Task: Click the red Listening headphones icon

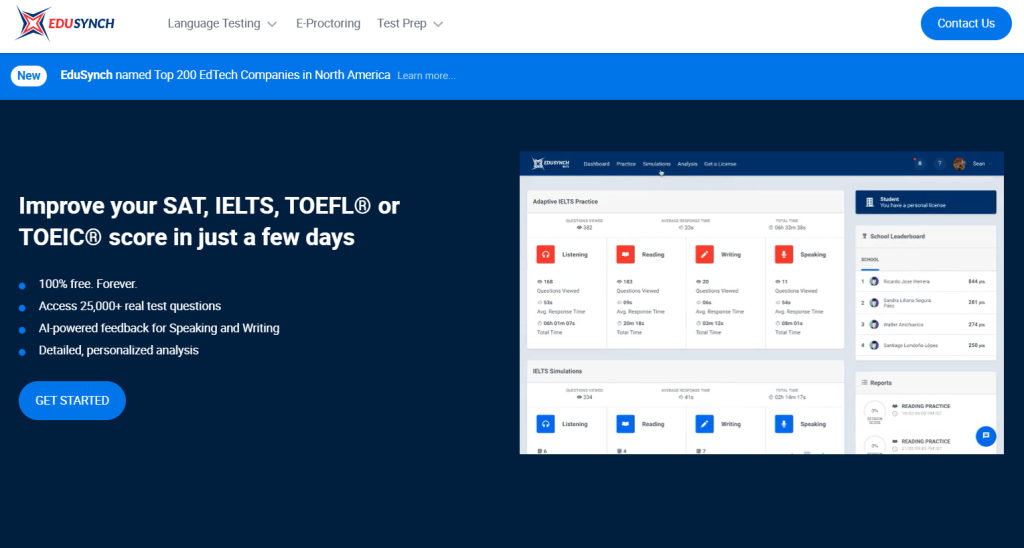Action: (x=545, y=255)
